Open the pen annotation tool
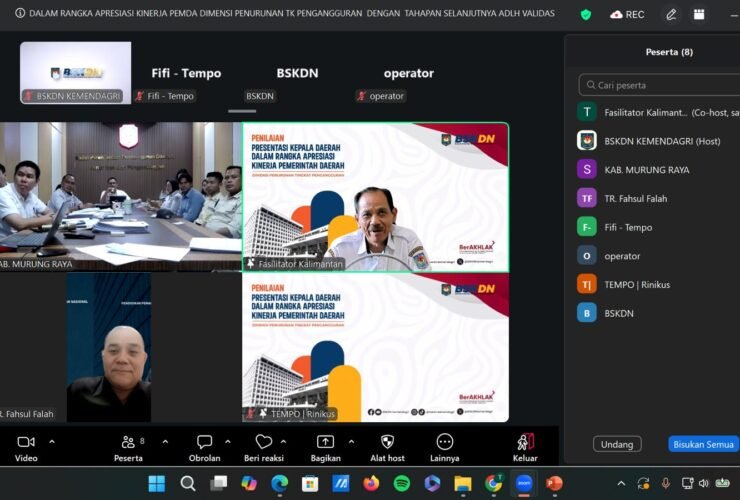 click(671, 14)
